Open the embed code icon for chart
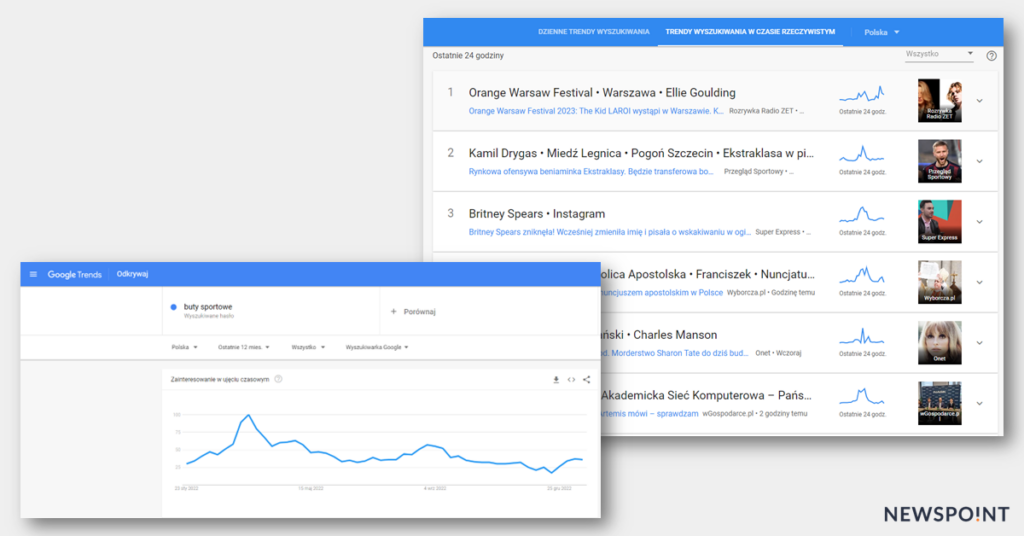1024x536 pixels. 571,380
